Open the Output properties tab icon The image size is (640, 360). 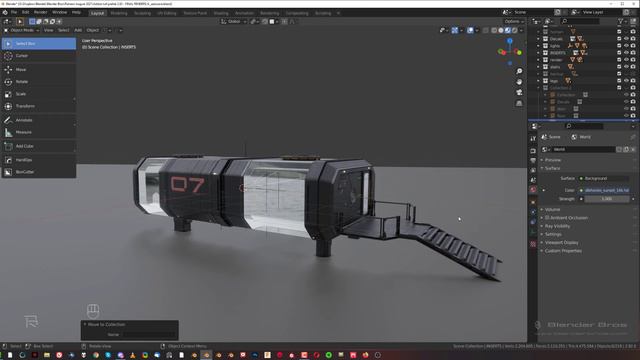click(533, 160)
